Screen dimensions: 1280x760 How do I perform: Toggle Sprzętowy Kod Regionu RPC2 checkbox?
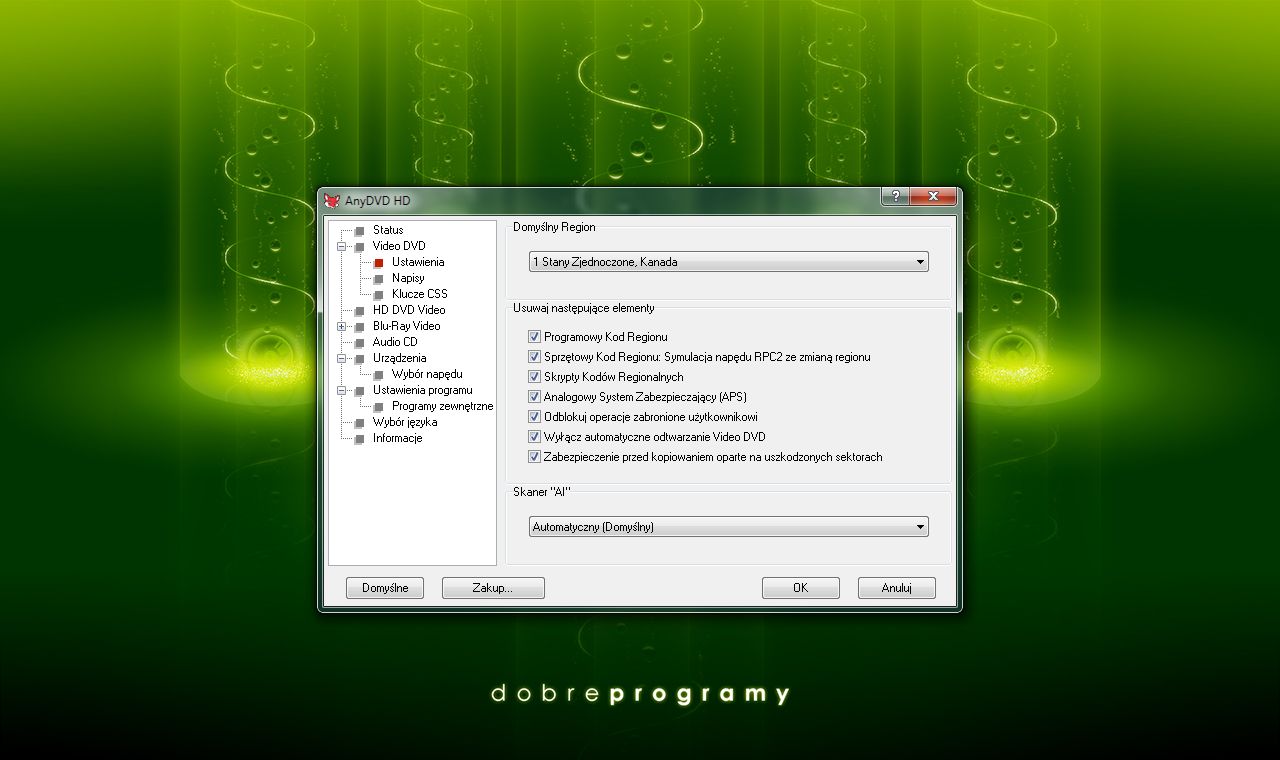535,357
